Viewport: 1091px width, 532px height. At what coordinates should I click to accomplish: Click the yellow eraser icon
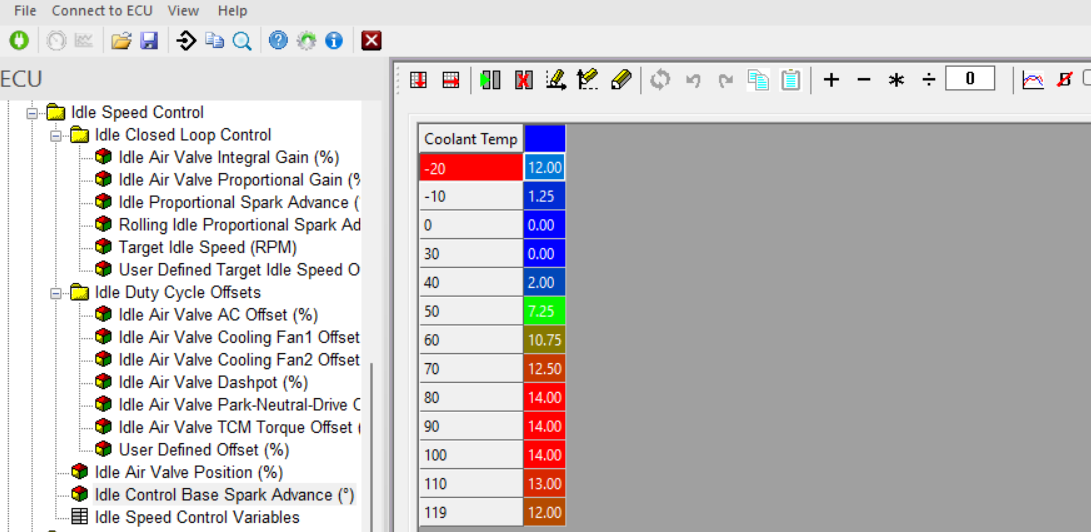click(x=621, y=80)
